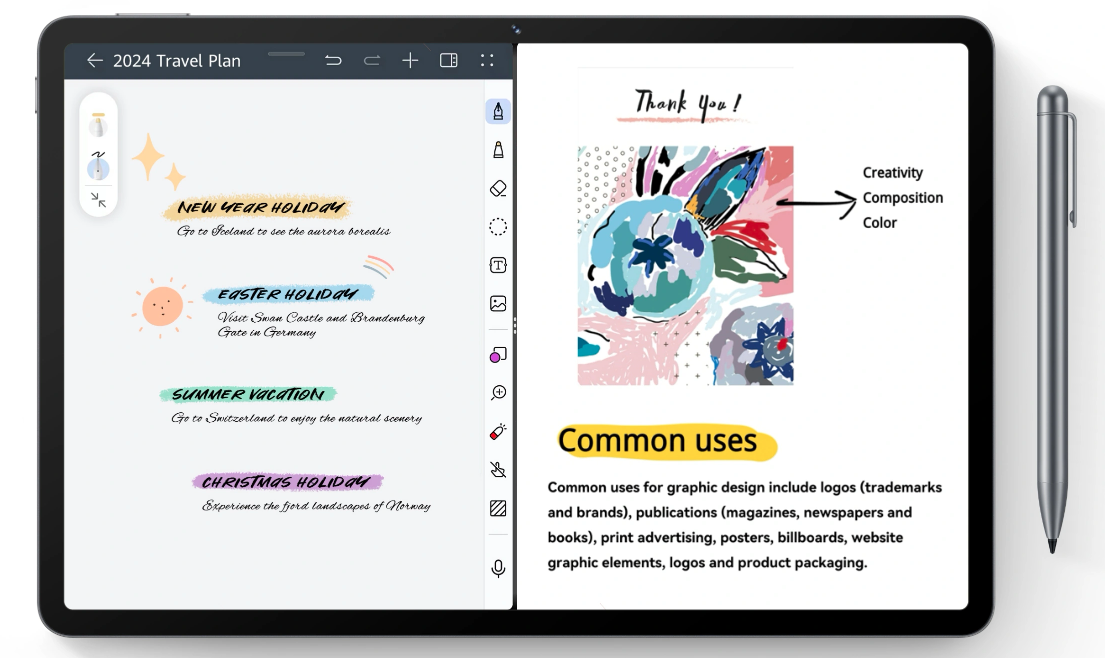This screenshot has width=1105, height=658.
Task: Insert a text box
Action: (x=498, y=265)
